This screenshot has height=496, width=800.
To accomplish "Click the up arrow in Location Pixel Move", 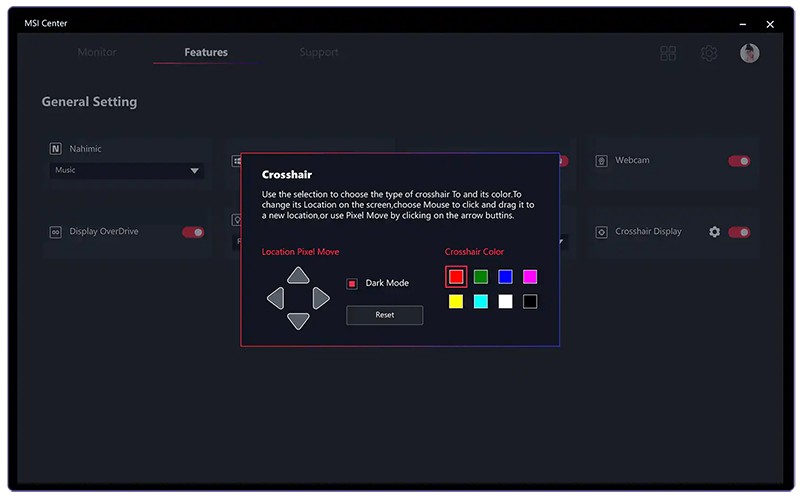I will pyautogui.click(x=298, y=275).
